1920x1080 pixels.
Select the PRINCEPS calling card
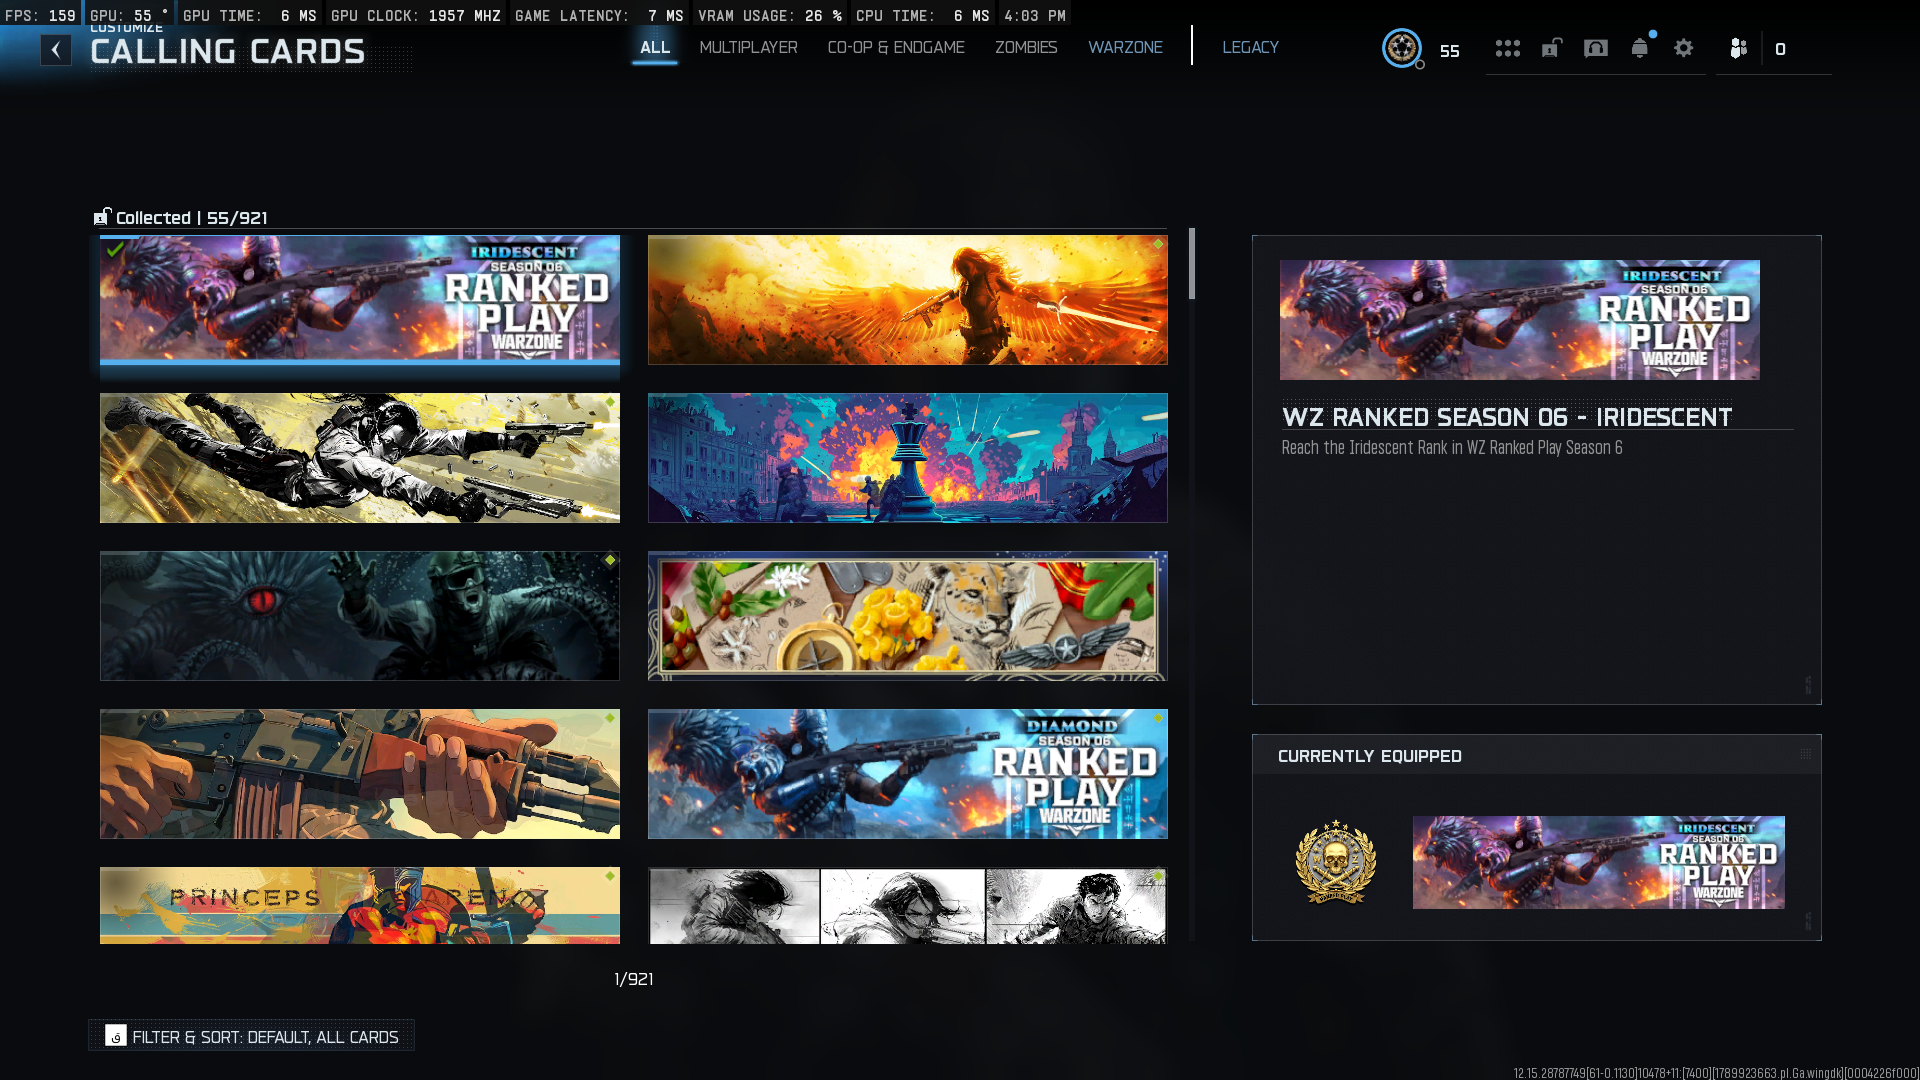click(x=360, y=906)
